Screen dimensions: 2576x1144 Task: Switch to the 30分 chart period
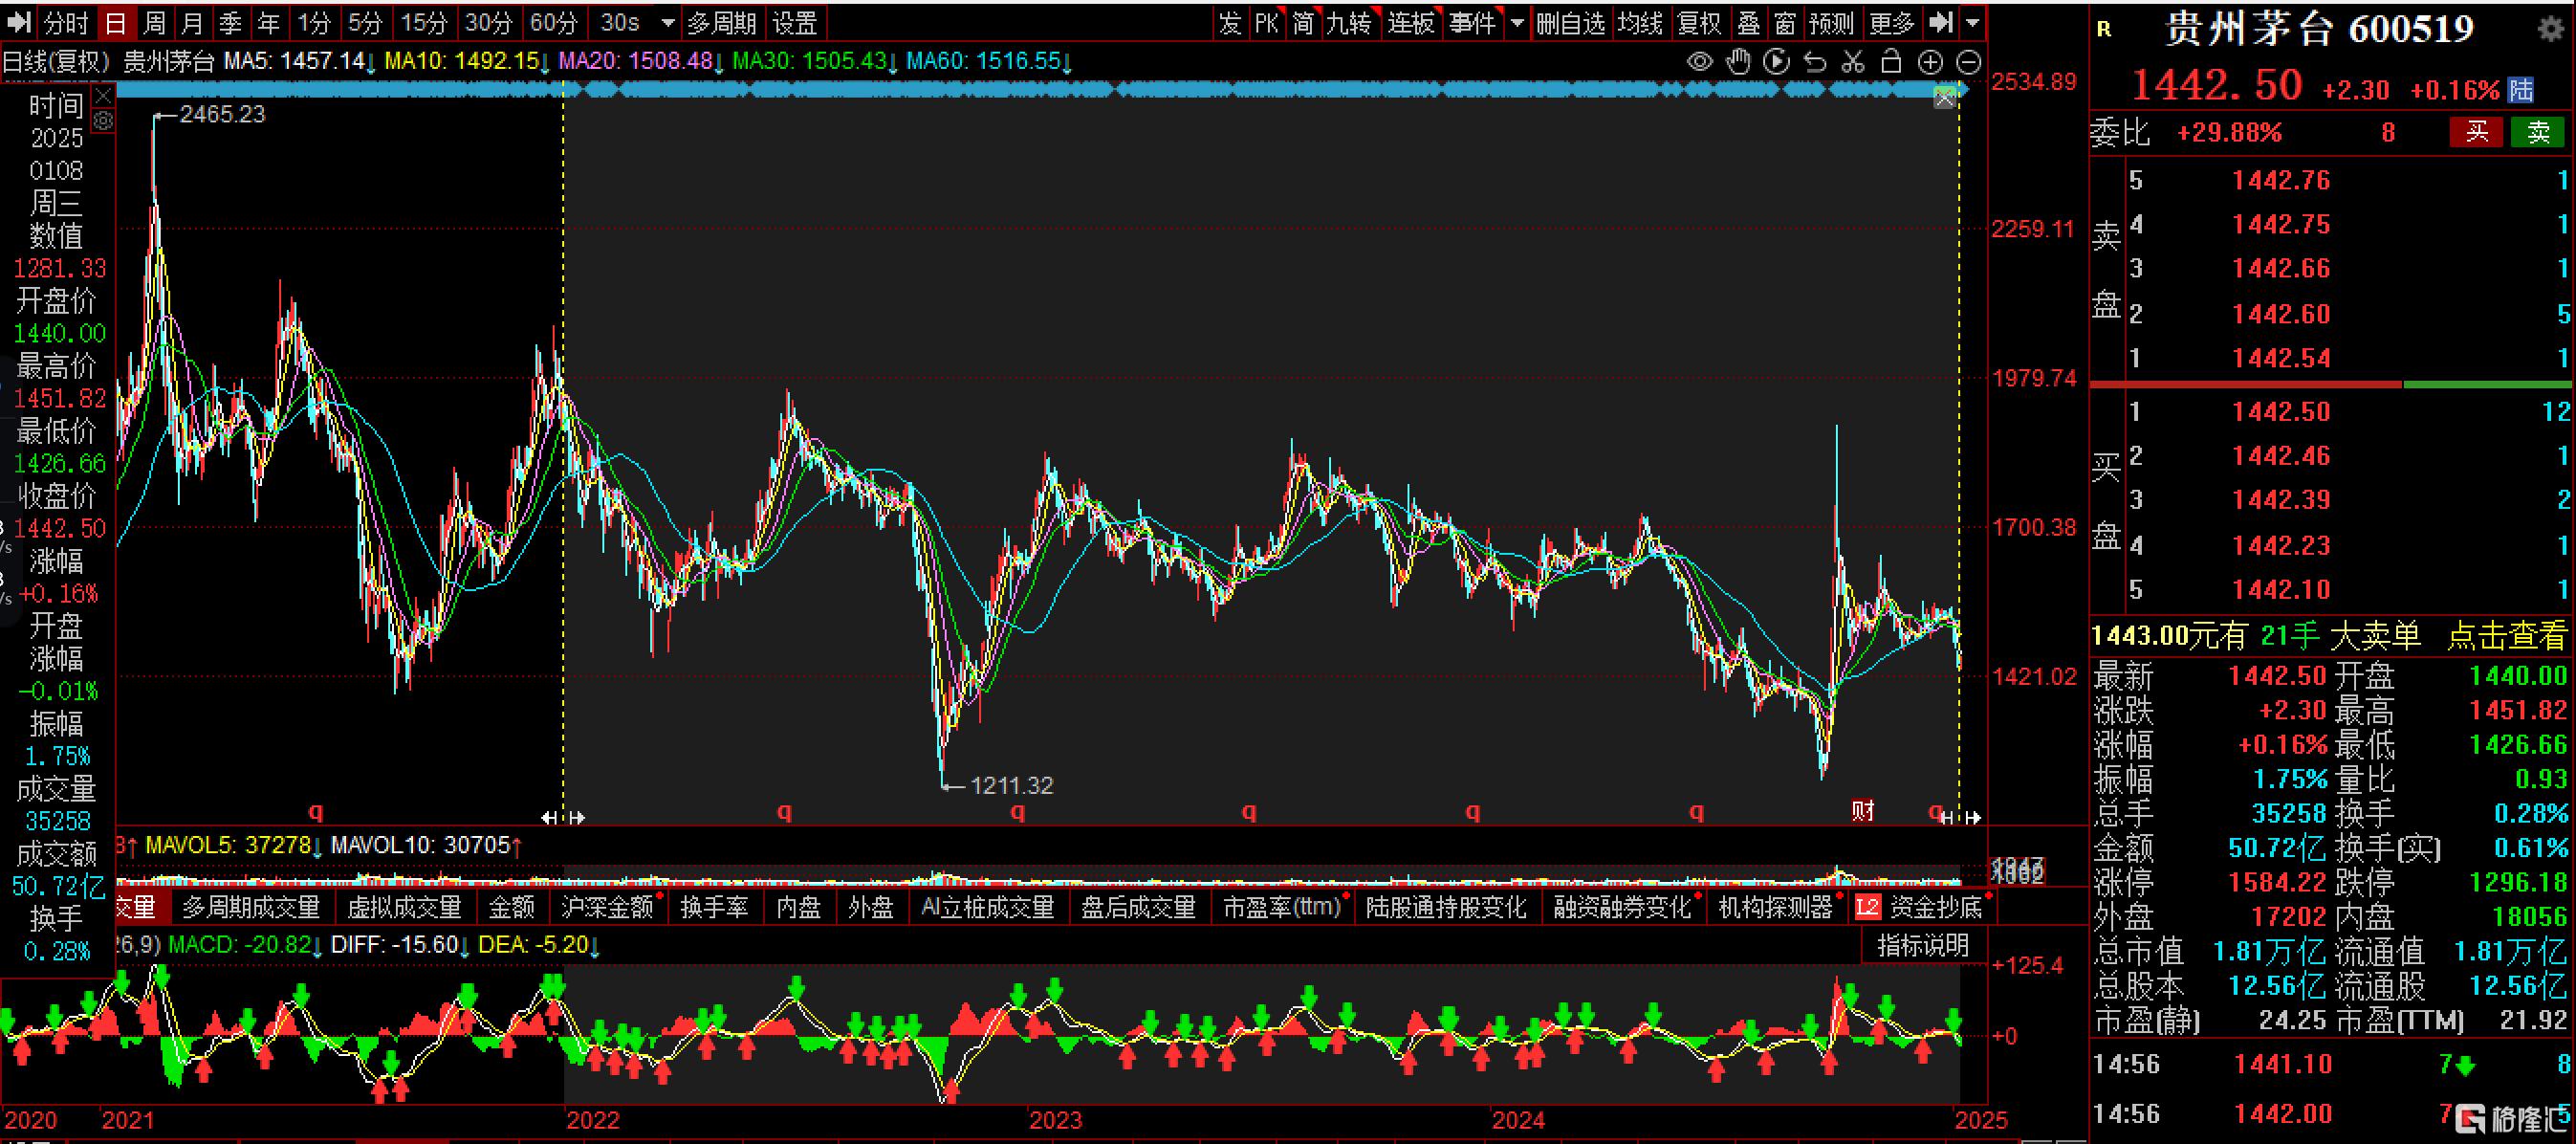click(x=488, y=22)
